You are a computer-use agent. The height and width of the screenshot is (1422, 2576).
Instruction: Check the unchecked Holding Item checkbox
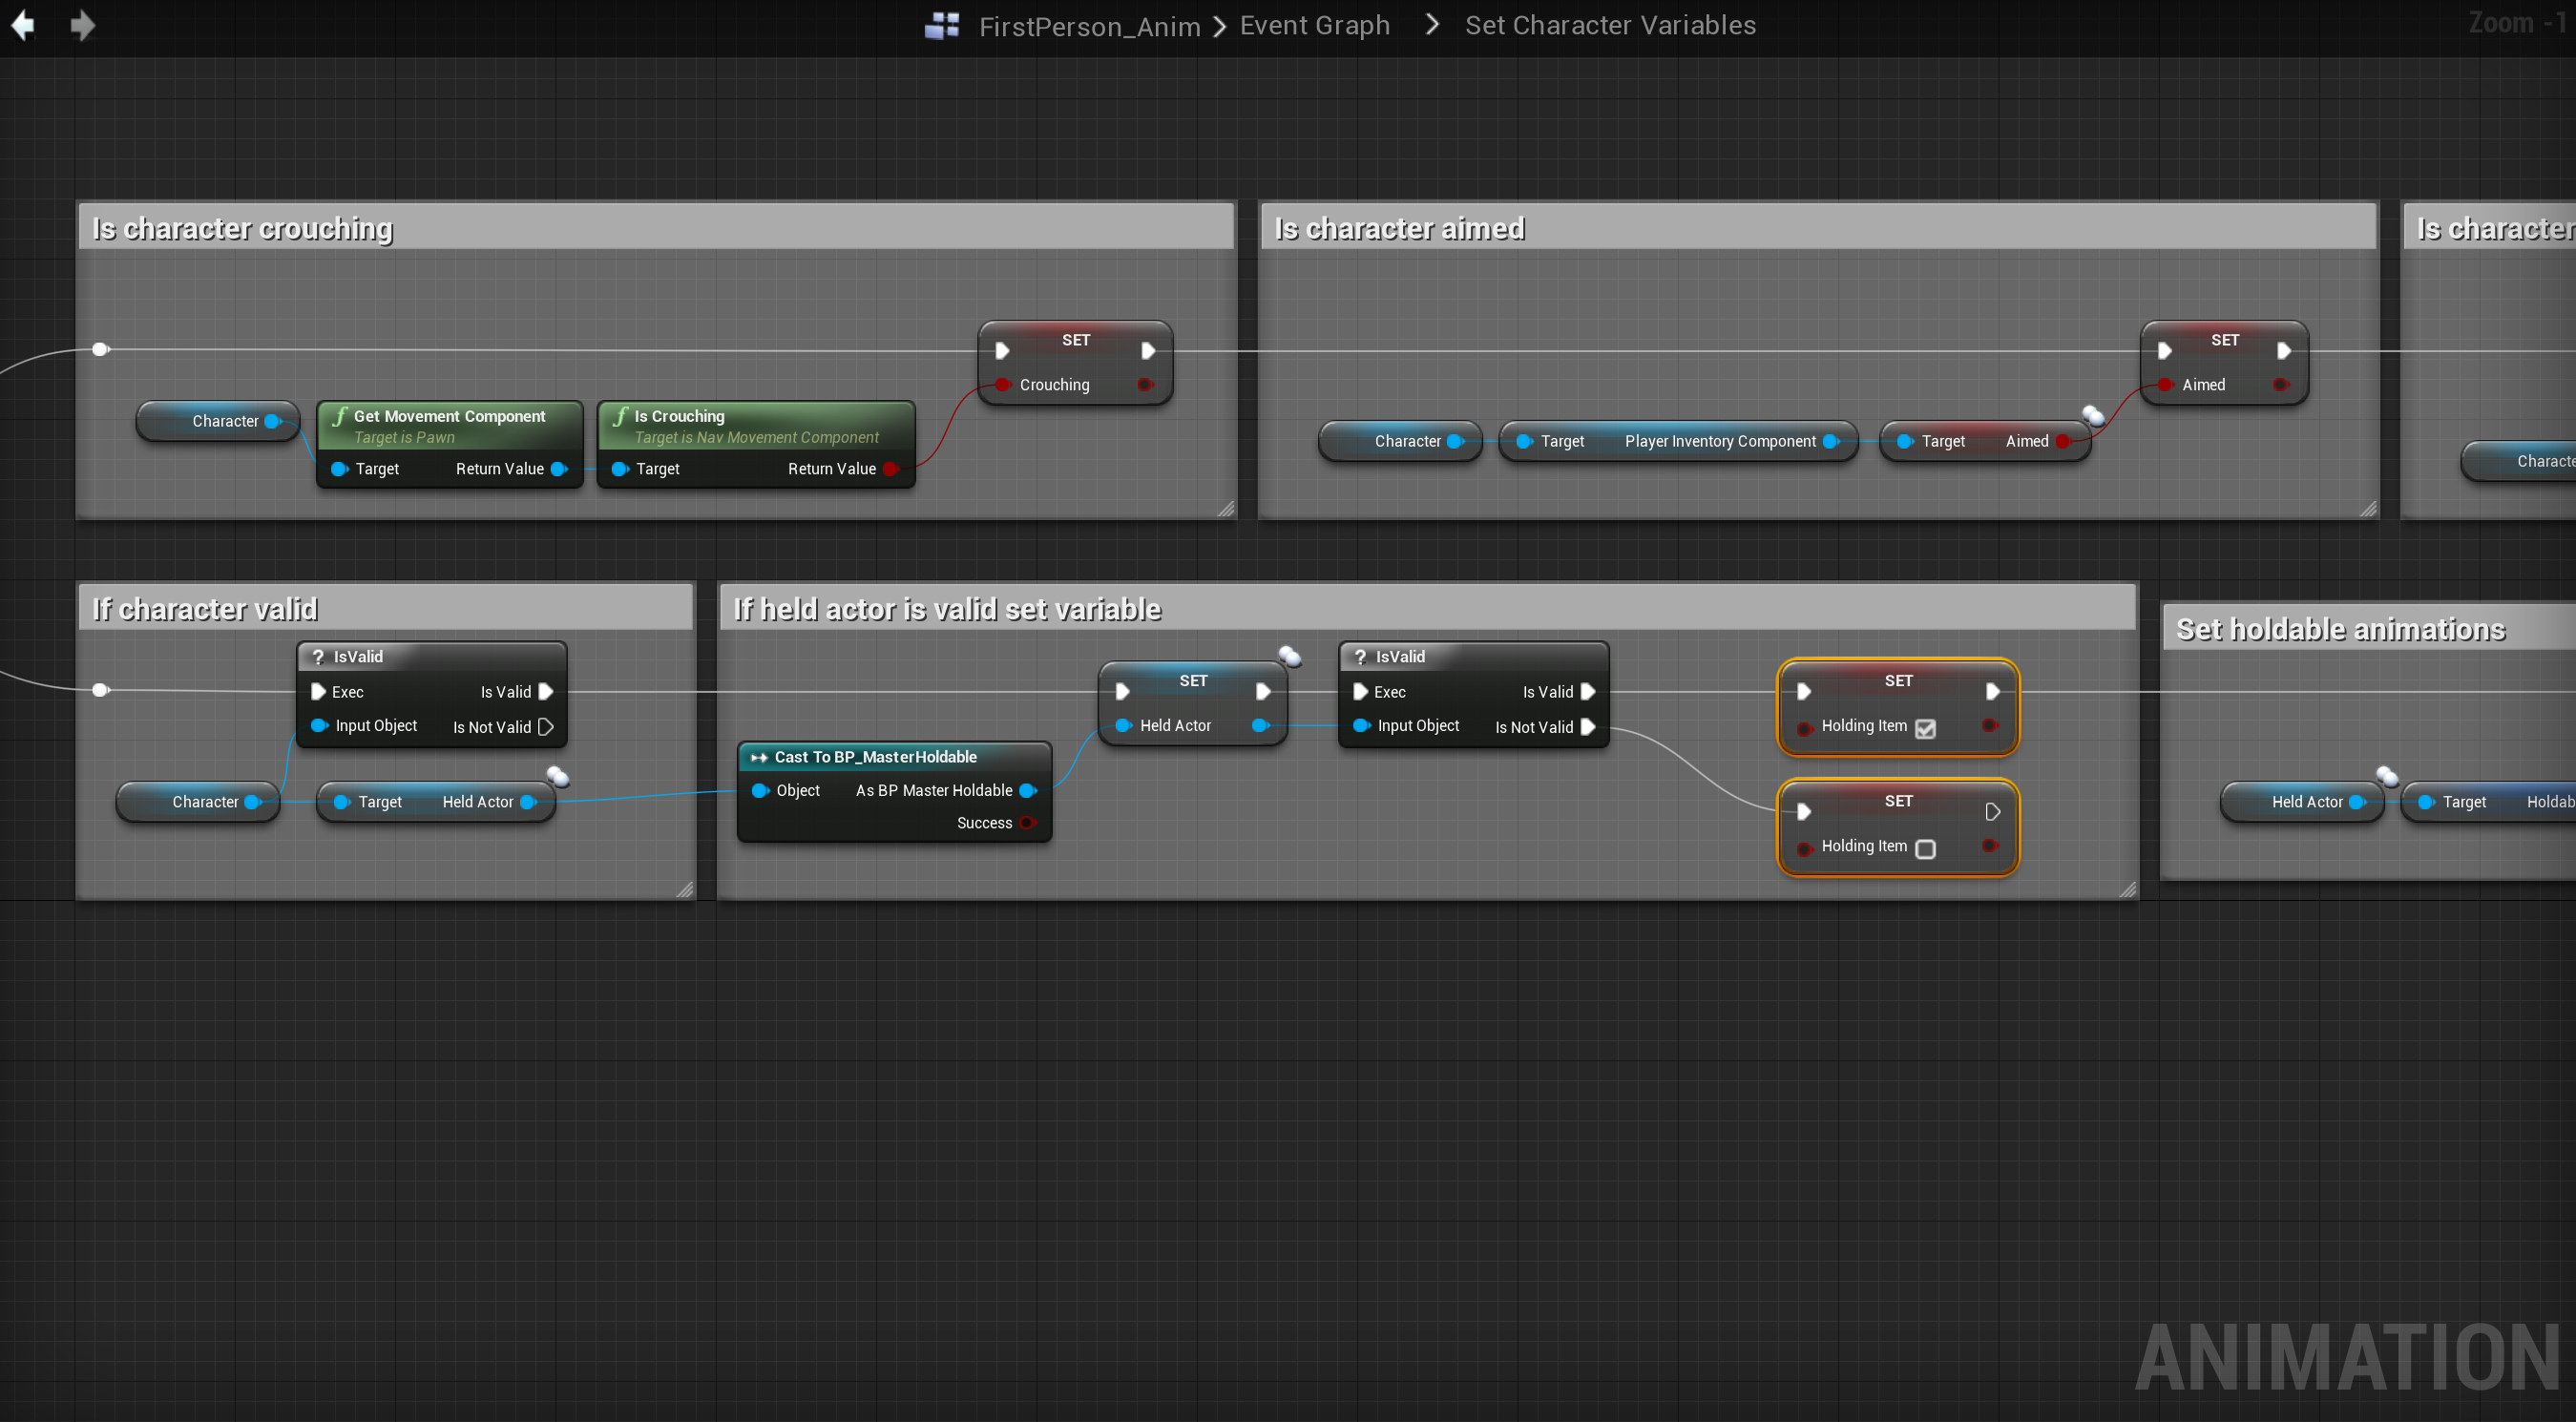pos(1925,849)
